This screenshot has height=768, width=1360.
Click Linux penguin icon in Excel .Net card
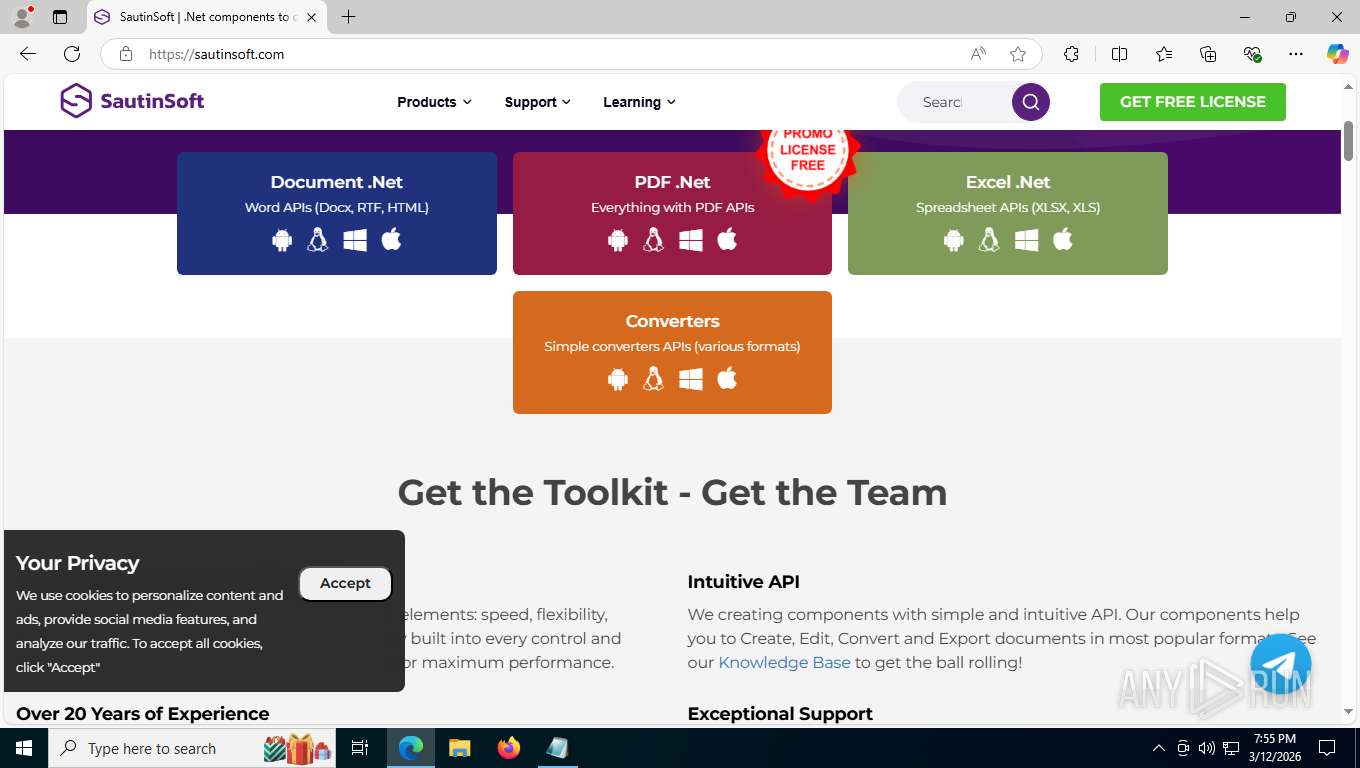point(990,240)
